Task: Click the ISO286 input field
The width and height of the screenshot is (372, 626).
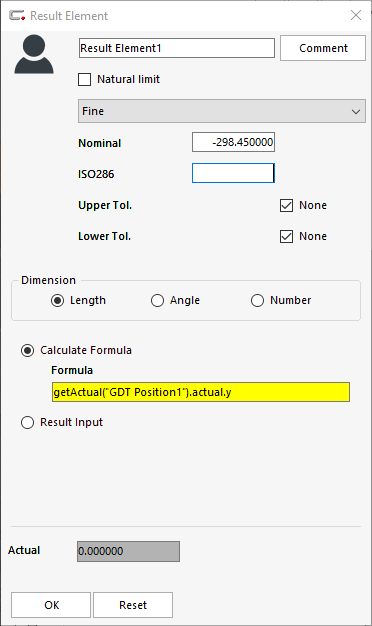Action: [233, 173]
